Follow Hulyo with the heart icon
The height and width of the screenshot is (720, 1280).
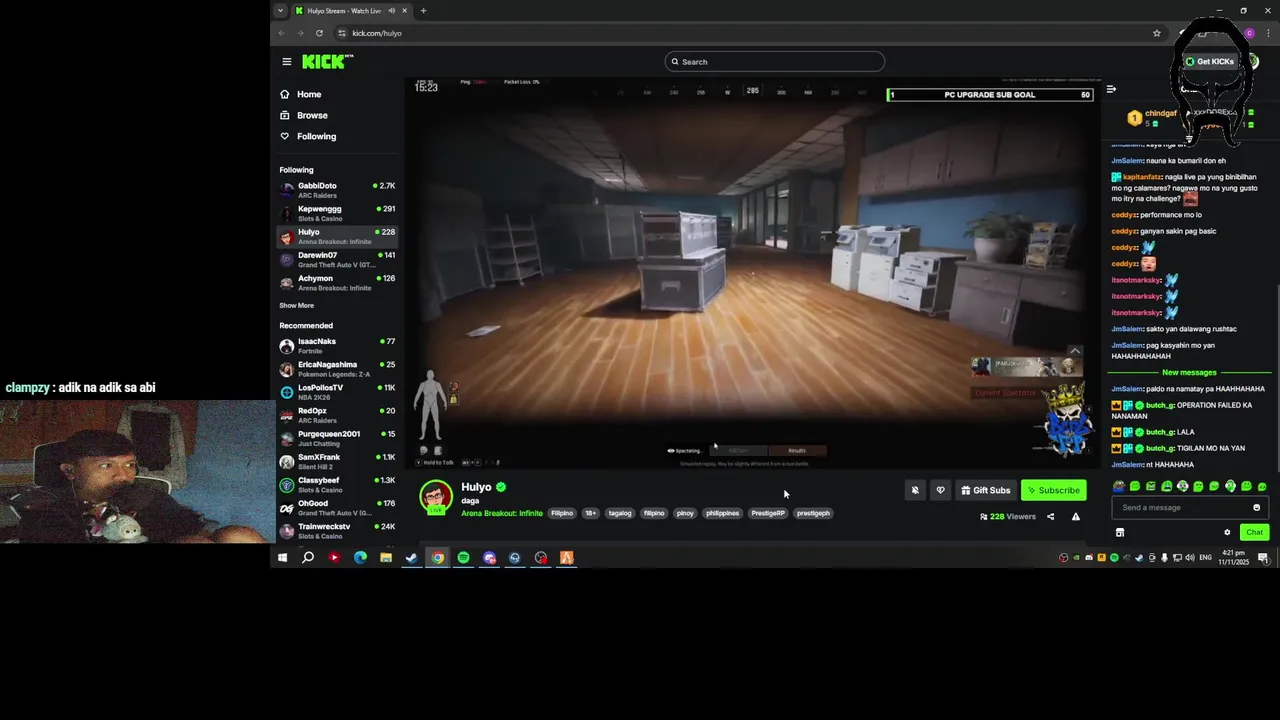940,490
